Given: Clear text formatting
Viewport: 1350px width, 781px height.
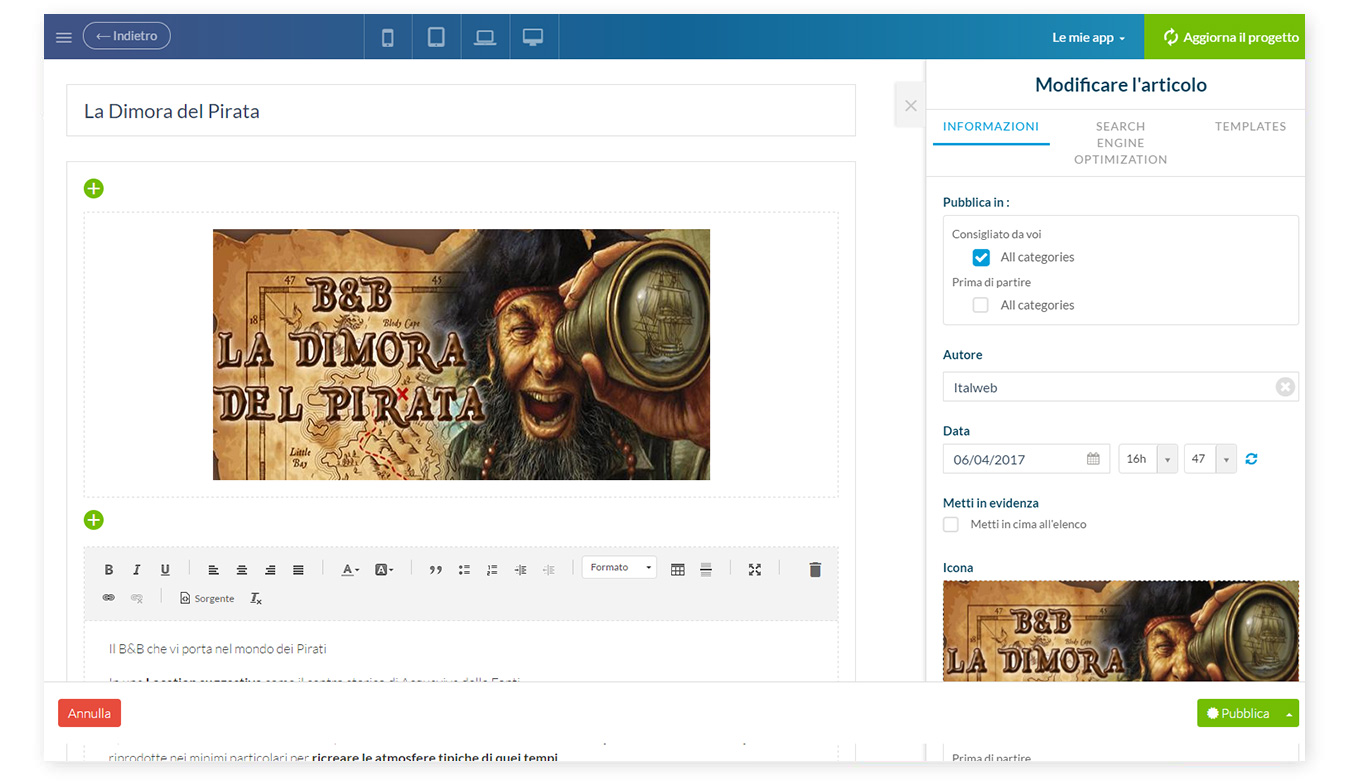Looking at the screenshot, I should [256, 598].
